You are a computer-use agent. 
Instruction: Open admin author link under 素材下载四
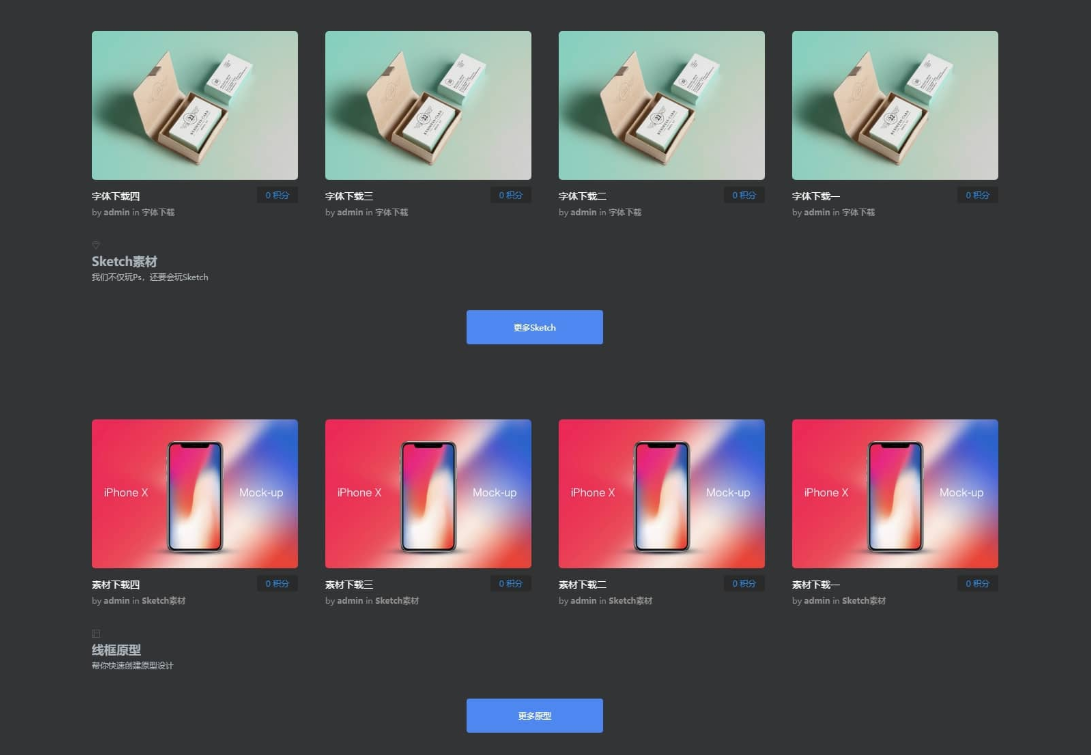(116, 601)
